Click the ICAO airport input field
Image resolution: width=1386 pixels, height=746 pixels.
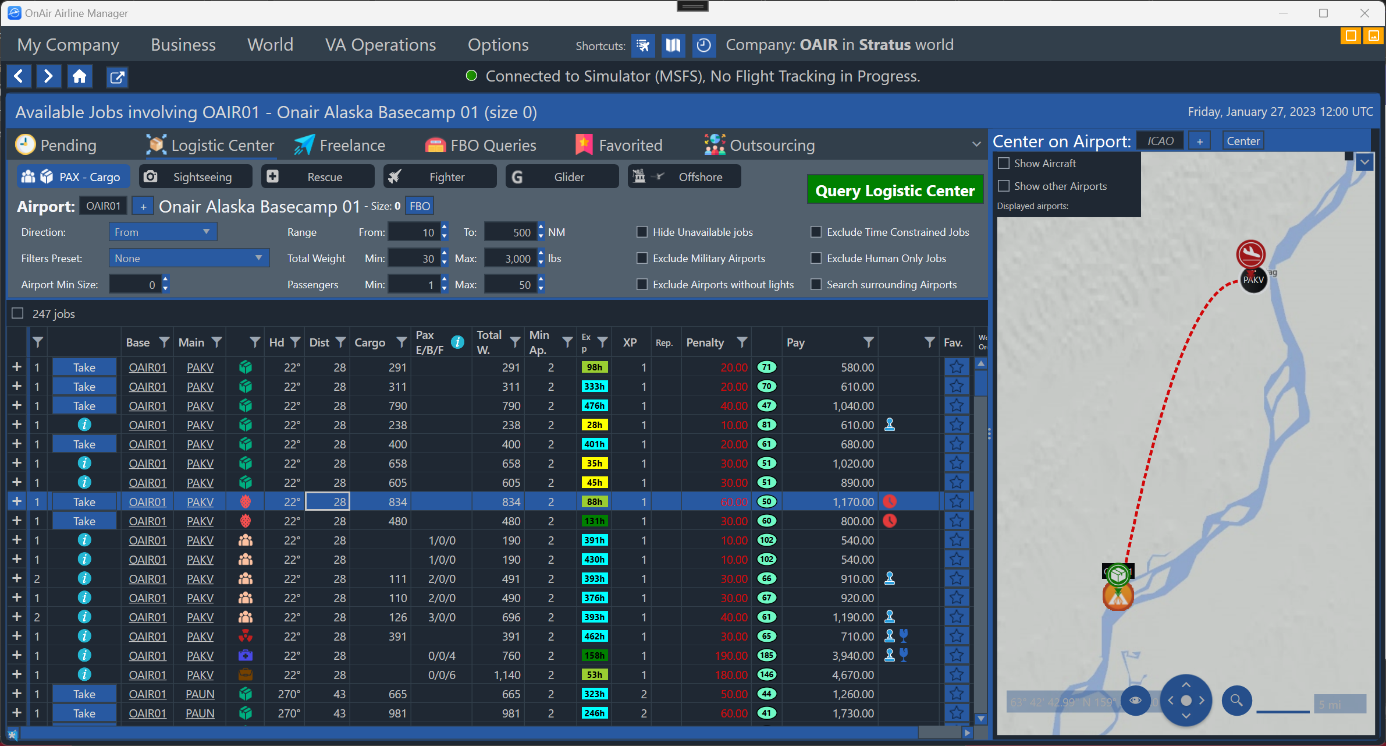1160,141
